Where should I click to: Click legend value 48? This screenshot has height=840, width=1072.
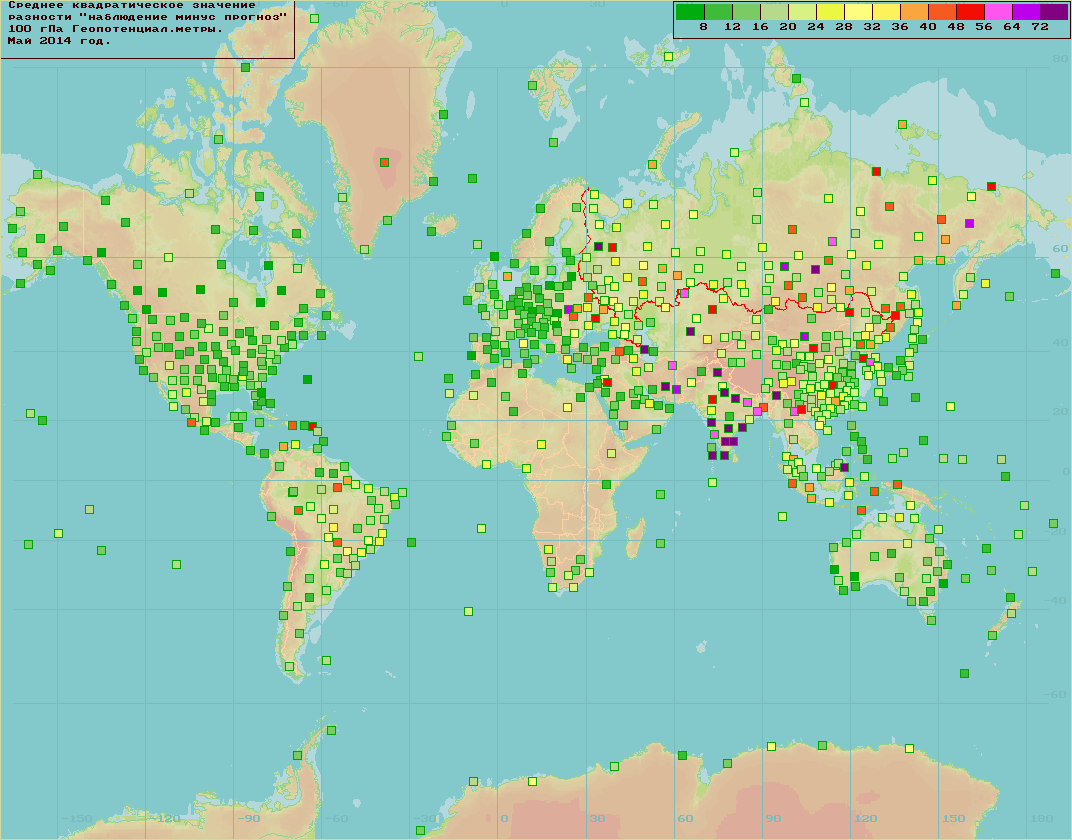click(x=956, y=27)
